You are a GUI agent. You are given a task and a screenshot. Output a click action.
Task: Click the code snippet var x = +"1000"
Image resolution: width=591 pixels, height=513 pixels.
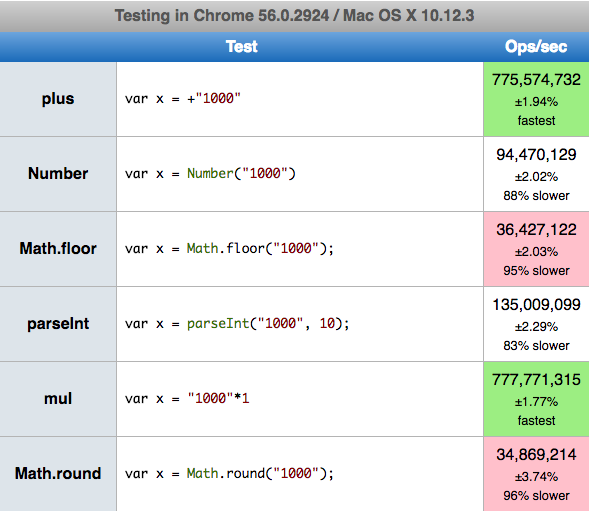point(183,99)
